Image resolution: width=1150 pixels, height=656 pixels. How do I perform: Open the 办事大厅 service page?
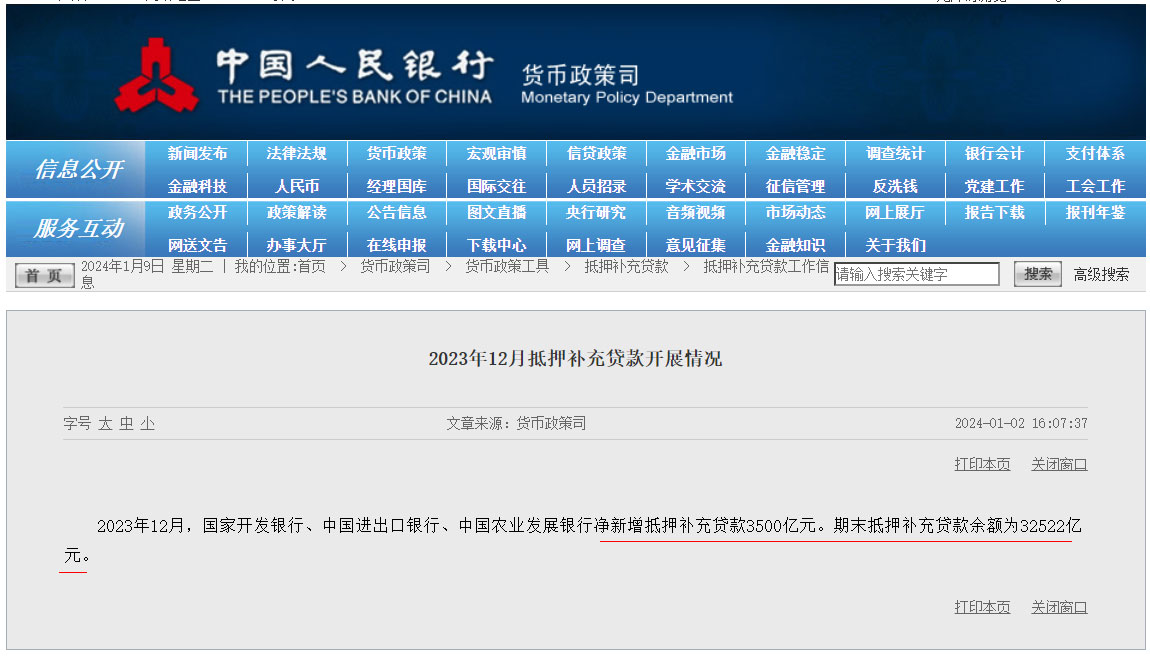point(296,245)
